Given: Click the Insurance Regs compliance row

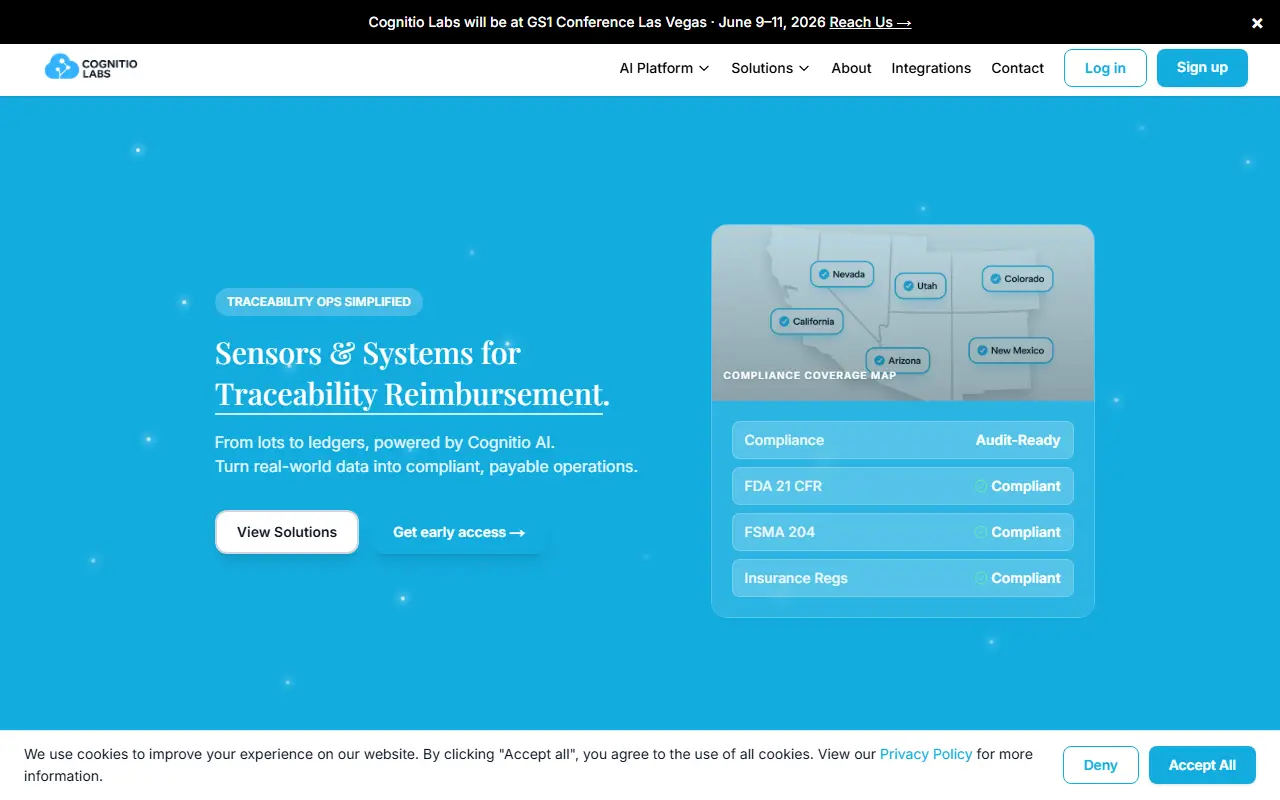Looking at the screenshot, I should click(x=903, y=578).
